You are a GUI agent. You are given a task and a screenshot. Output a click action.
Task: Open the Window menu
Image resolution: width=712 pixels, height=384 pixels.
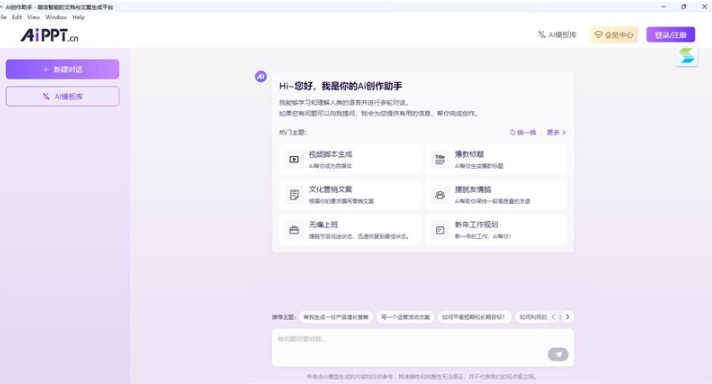56,17
